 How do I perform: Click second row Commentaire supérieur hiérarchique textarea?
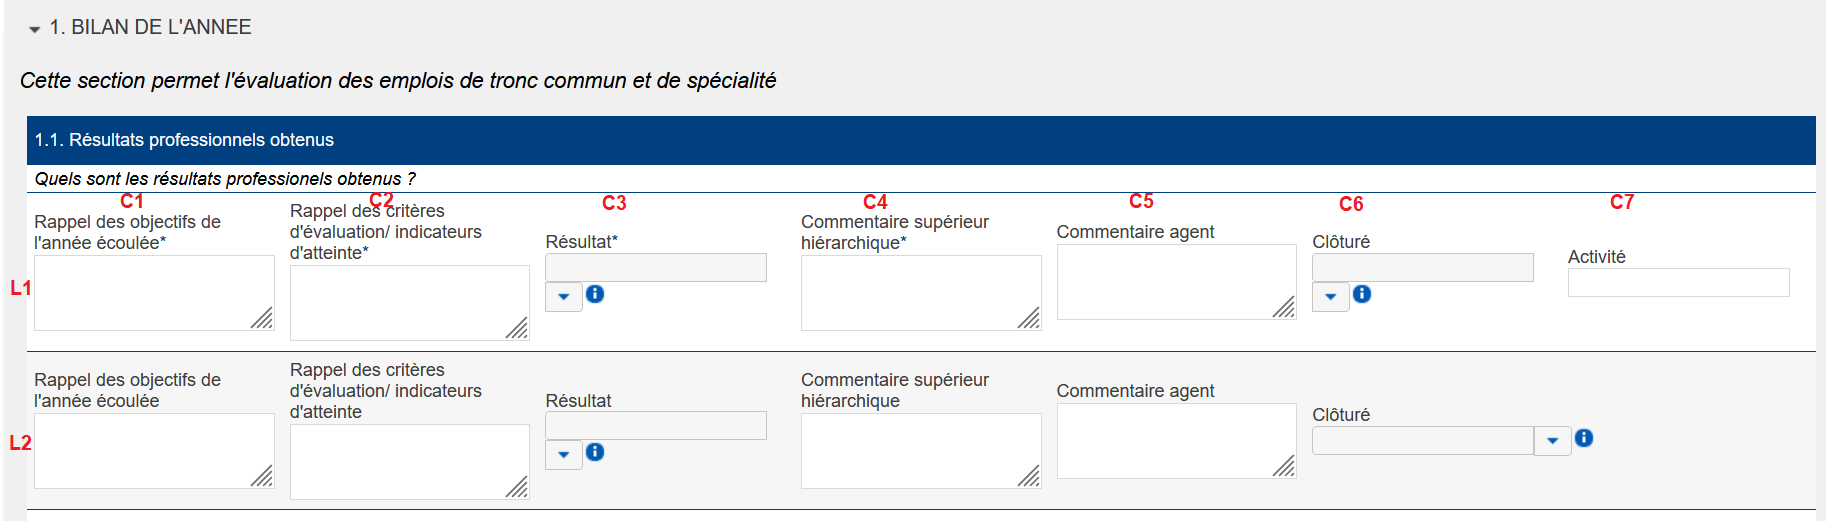(x=920, y=450)
